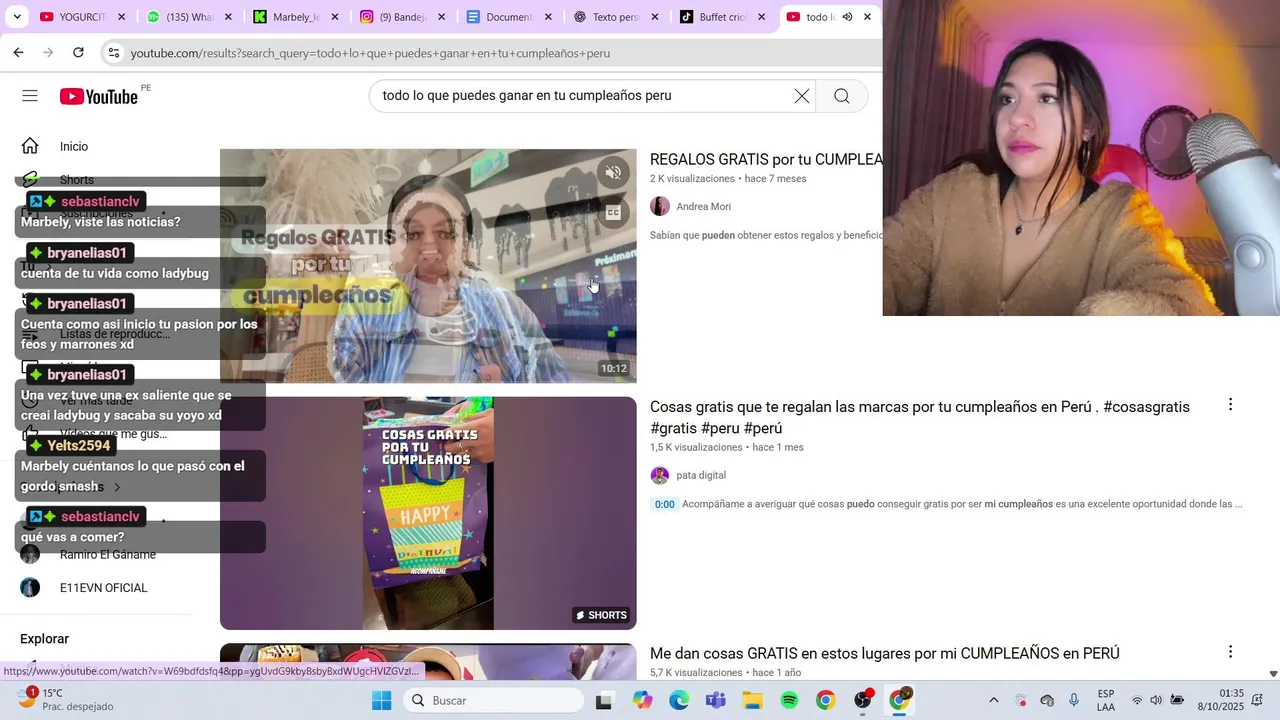Viewport: 1280px width, 720px height.
Task: Open options menu for Cosas gratis video
Action: (1230, 405)
